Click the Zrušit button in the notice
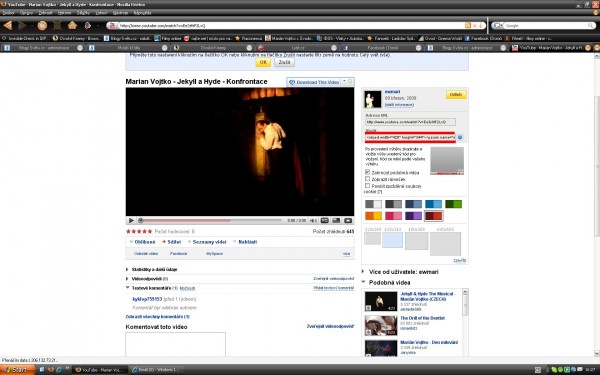This screenshot has width=600, height=375. [284, 62]
